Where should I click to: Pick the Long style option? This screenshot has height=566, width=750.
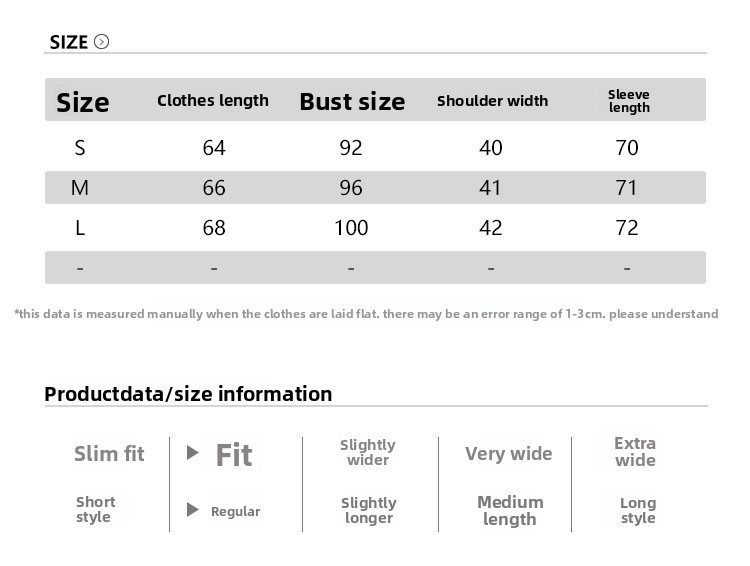coord(637,510)
